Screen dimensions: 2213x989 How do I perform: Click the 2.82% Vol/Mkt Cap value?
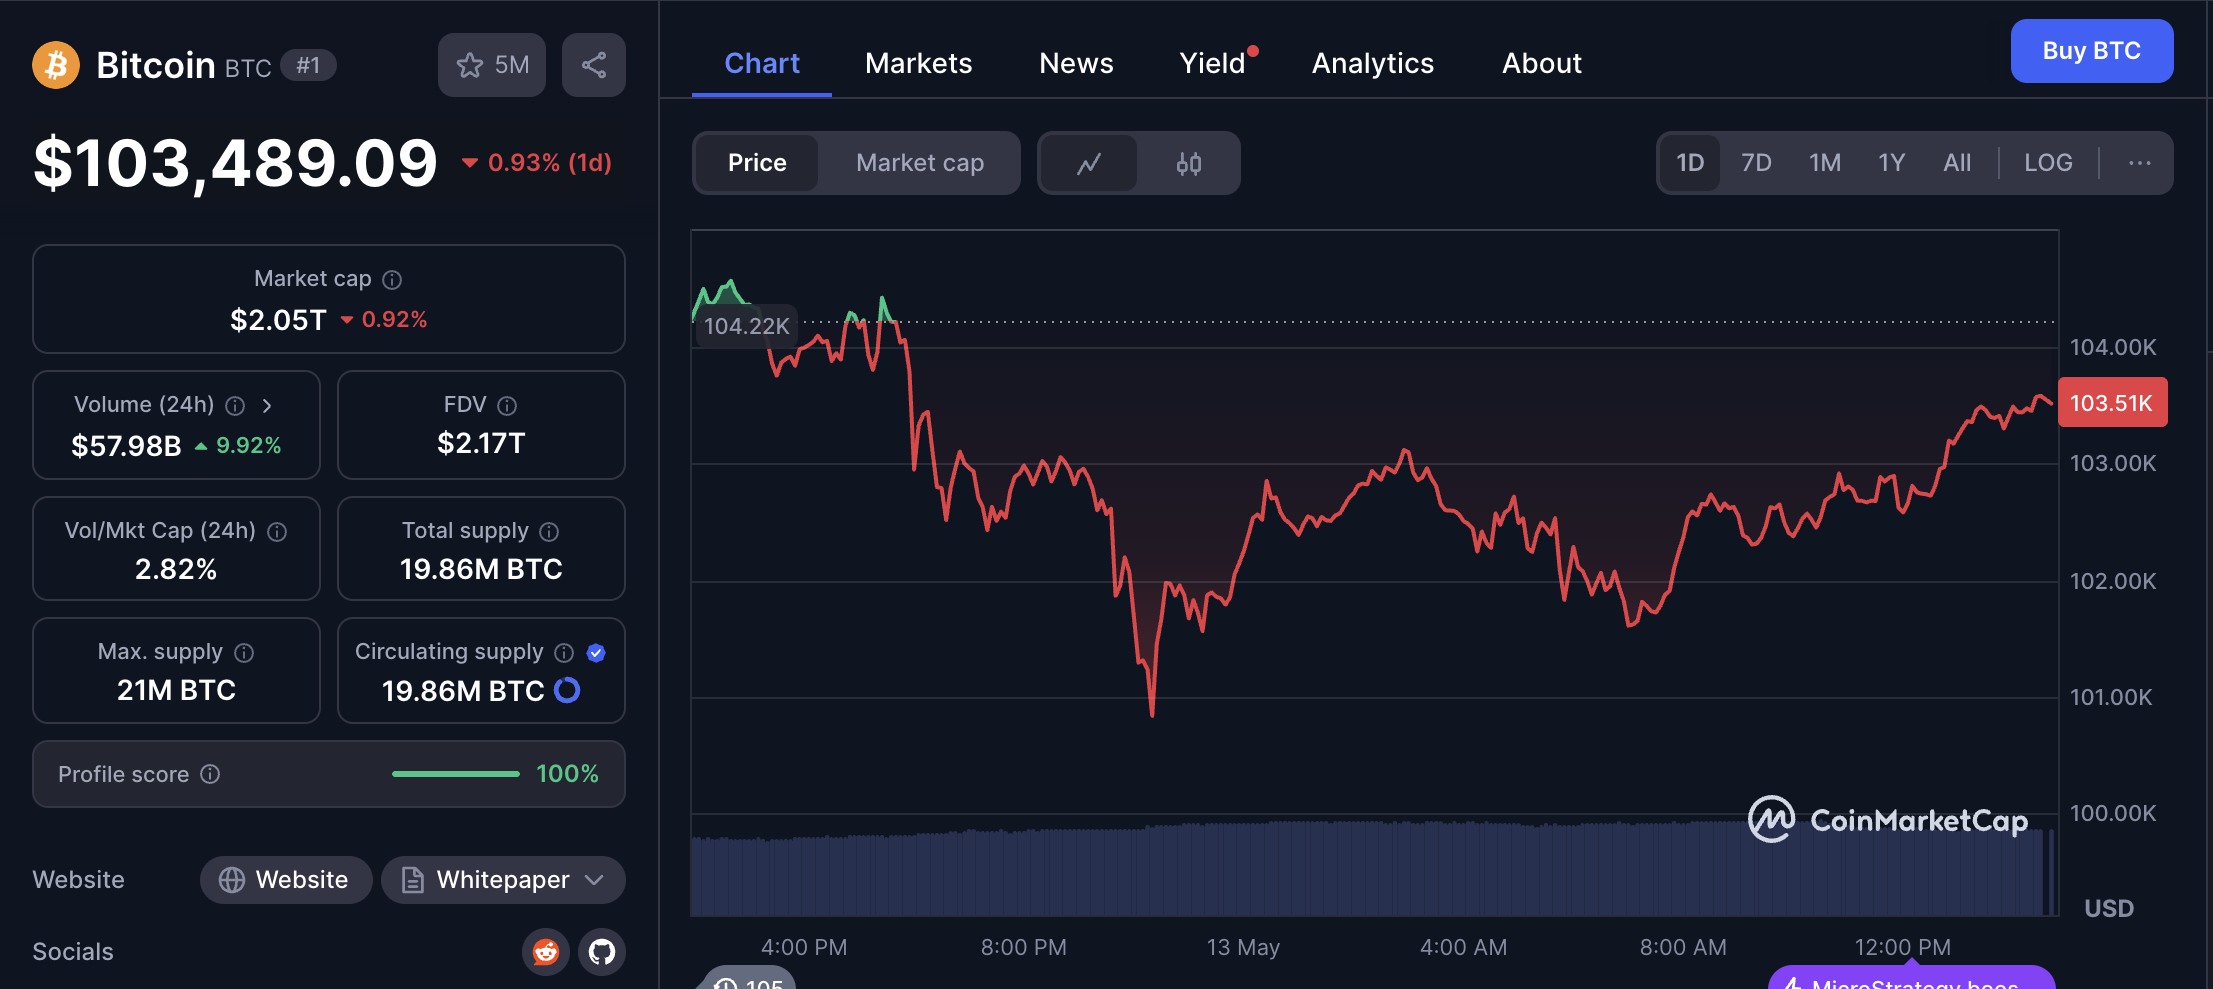(x=176, y=569)
